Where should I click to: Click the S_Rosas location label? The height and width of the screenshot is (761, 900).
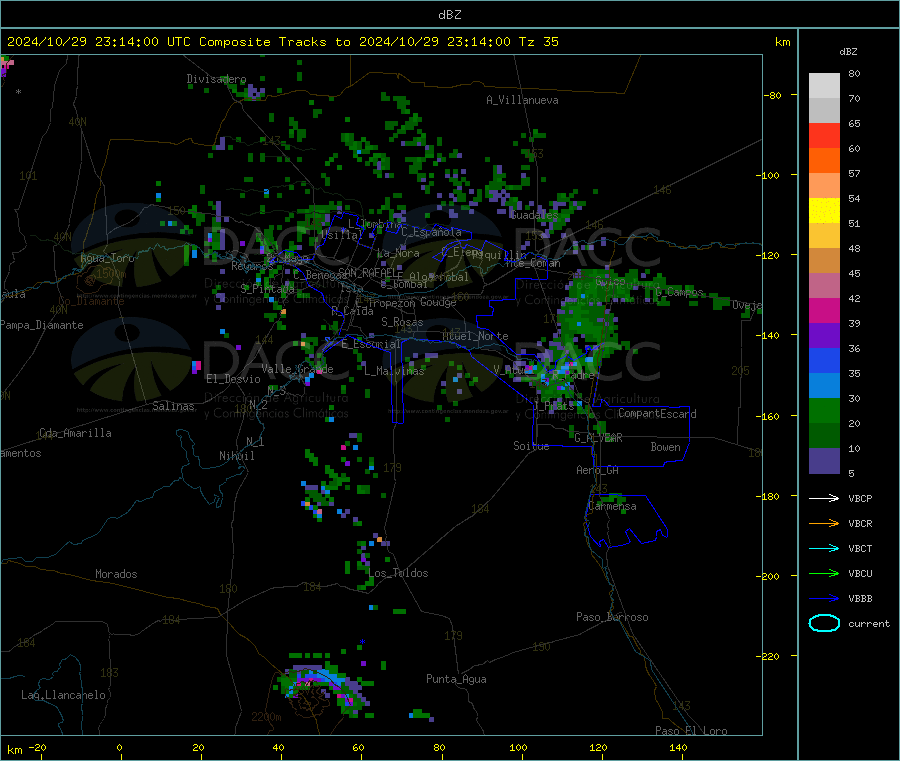tap(402, 322)
